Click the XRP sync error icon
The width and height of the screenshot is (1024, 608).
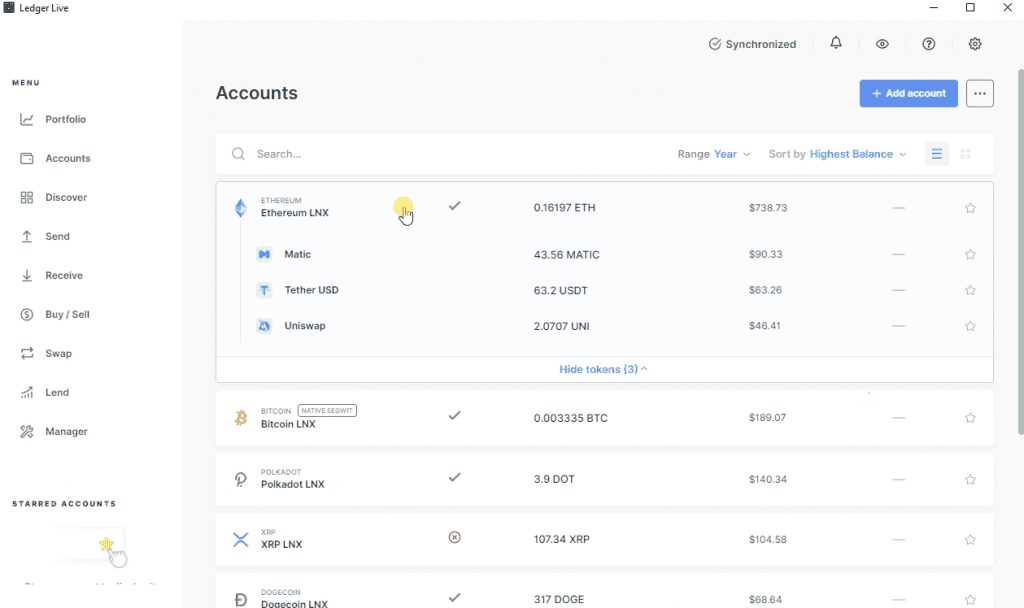coord(455,537)
